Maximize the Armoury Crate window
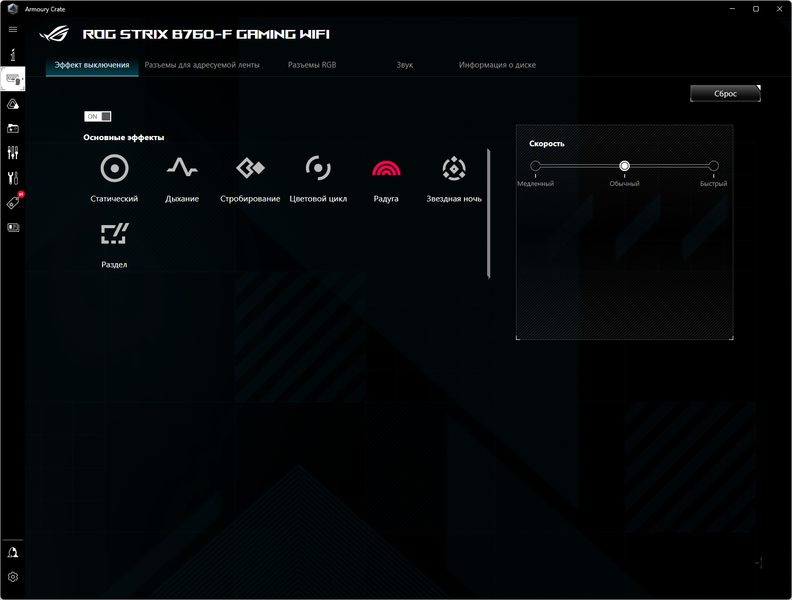Image resolution: width=792 pixels, height=600 pixels. coord(756,9)
